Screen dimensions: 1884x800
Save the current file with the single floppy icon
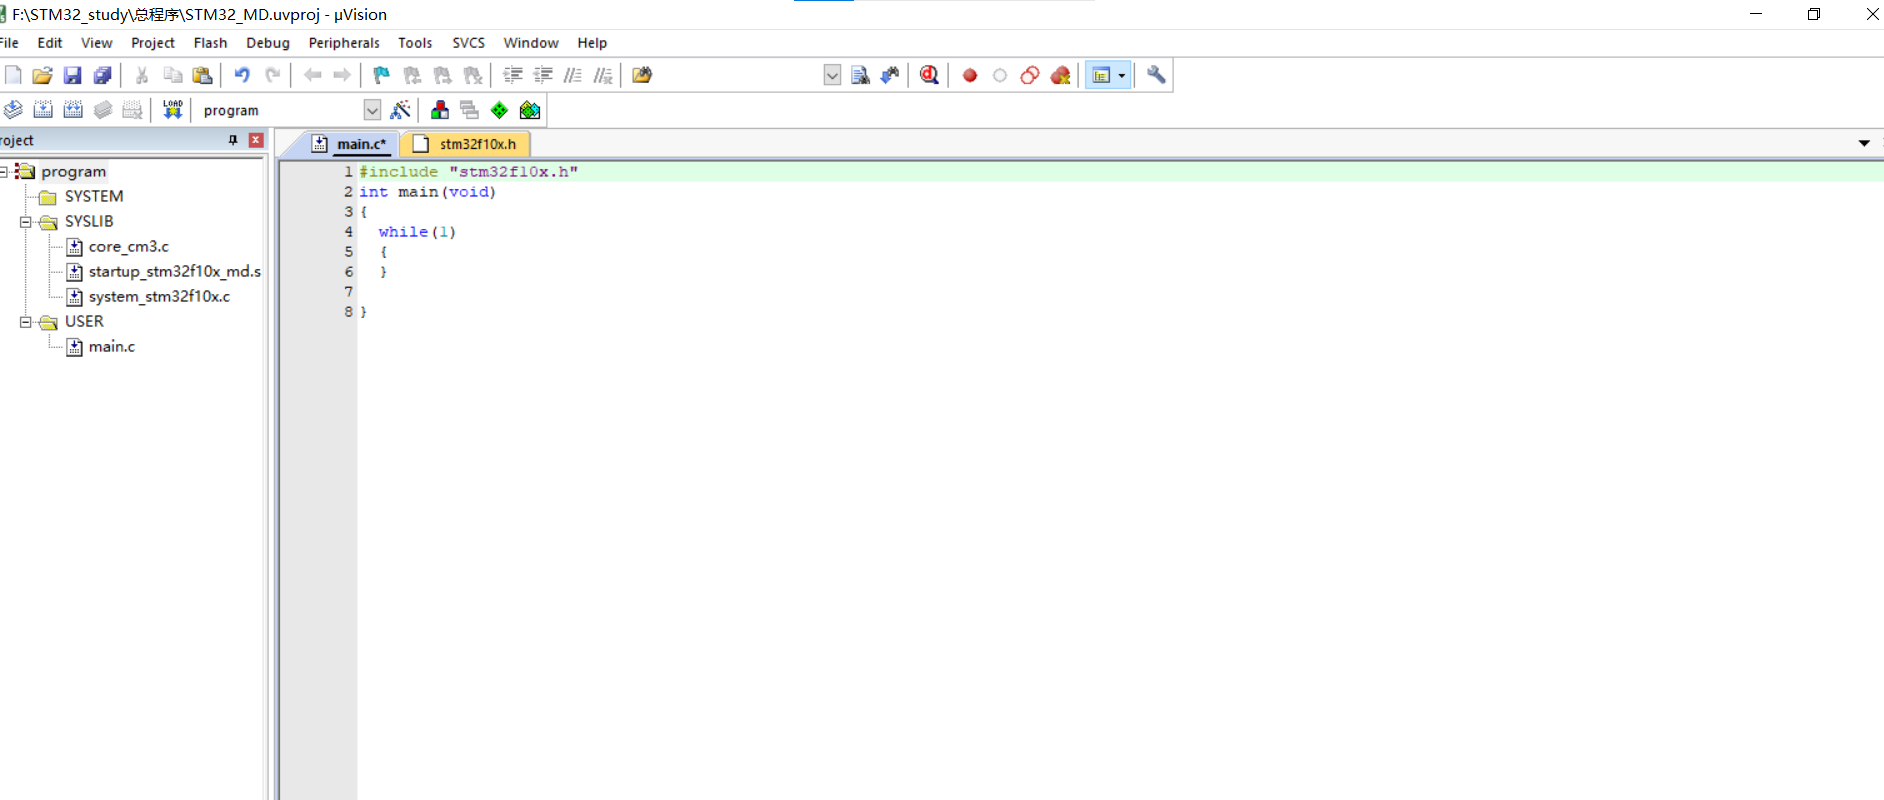[x=72, y=75]
